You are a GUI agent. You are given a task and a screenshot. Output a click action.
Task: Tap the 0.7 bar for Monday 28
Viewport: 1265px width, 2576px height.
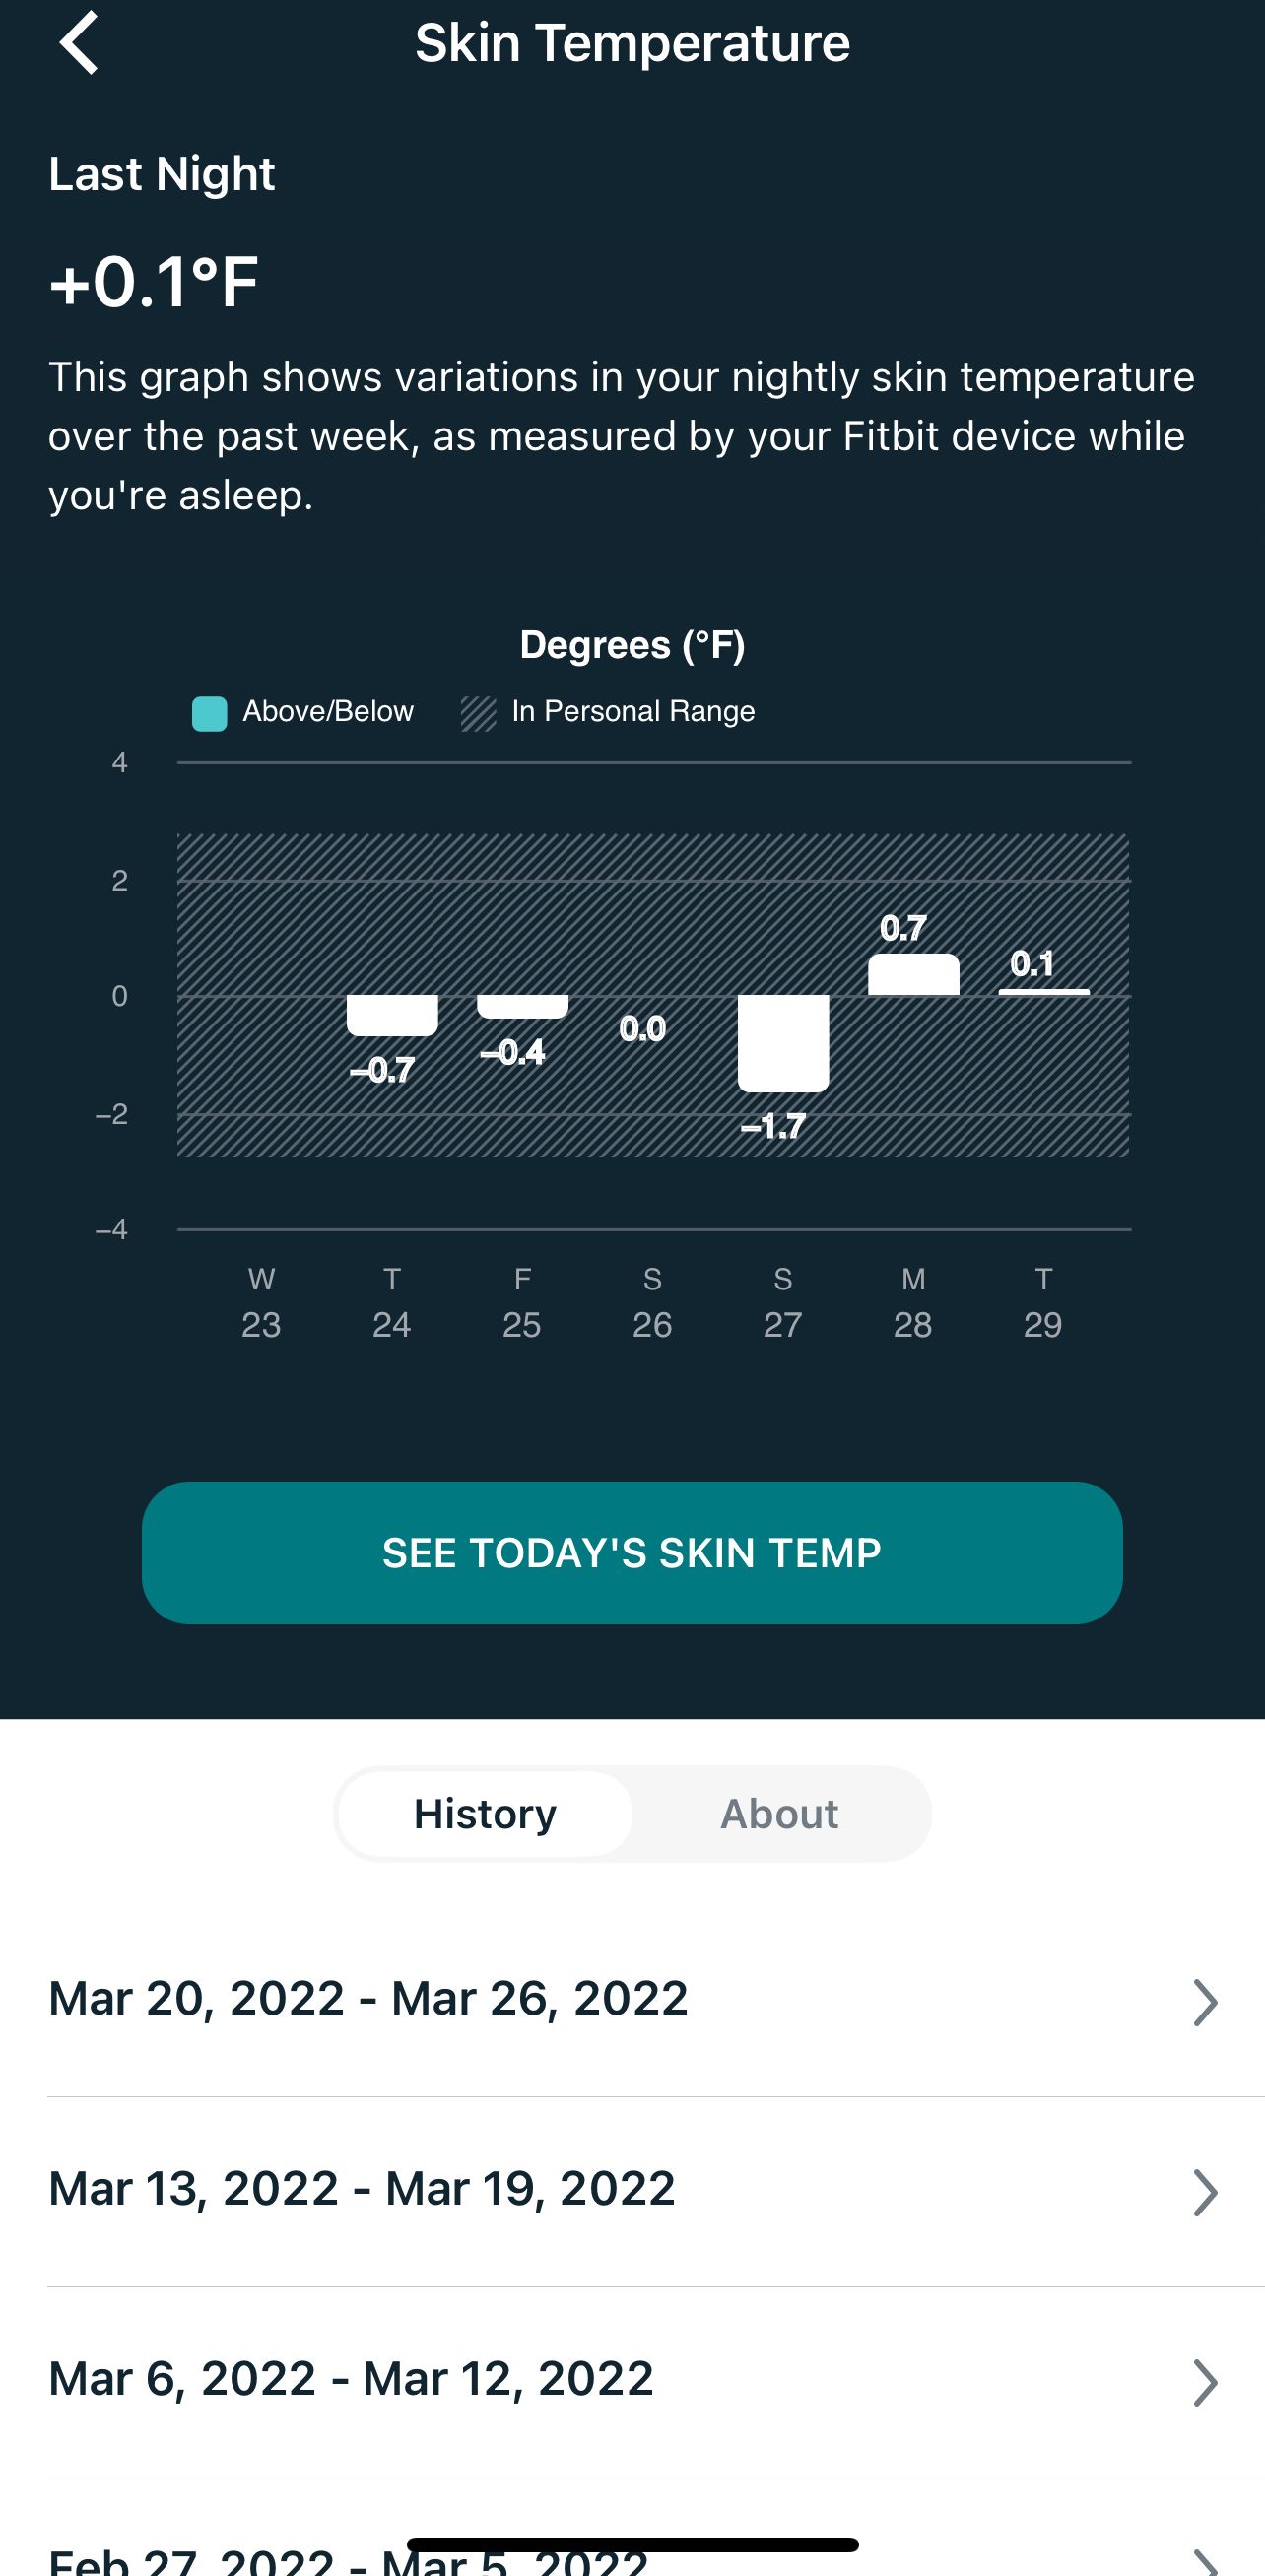point(913,975)
